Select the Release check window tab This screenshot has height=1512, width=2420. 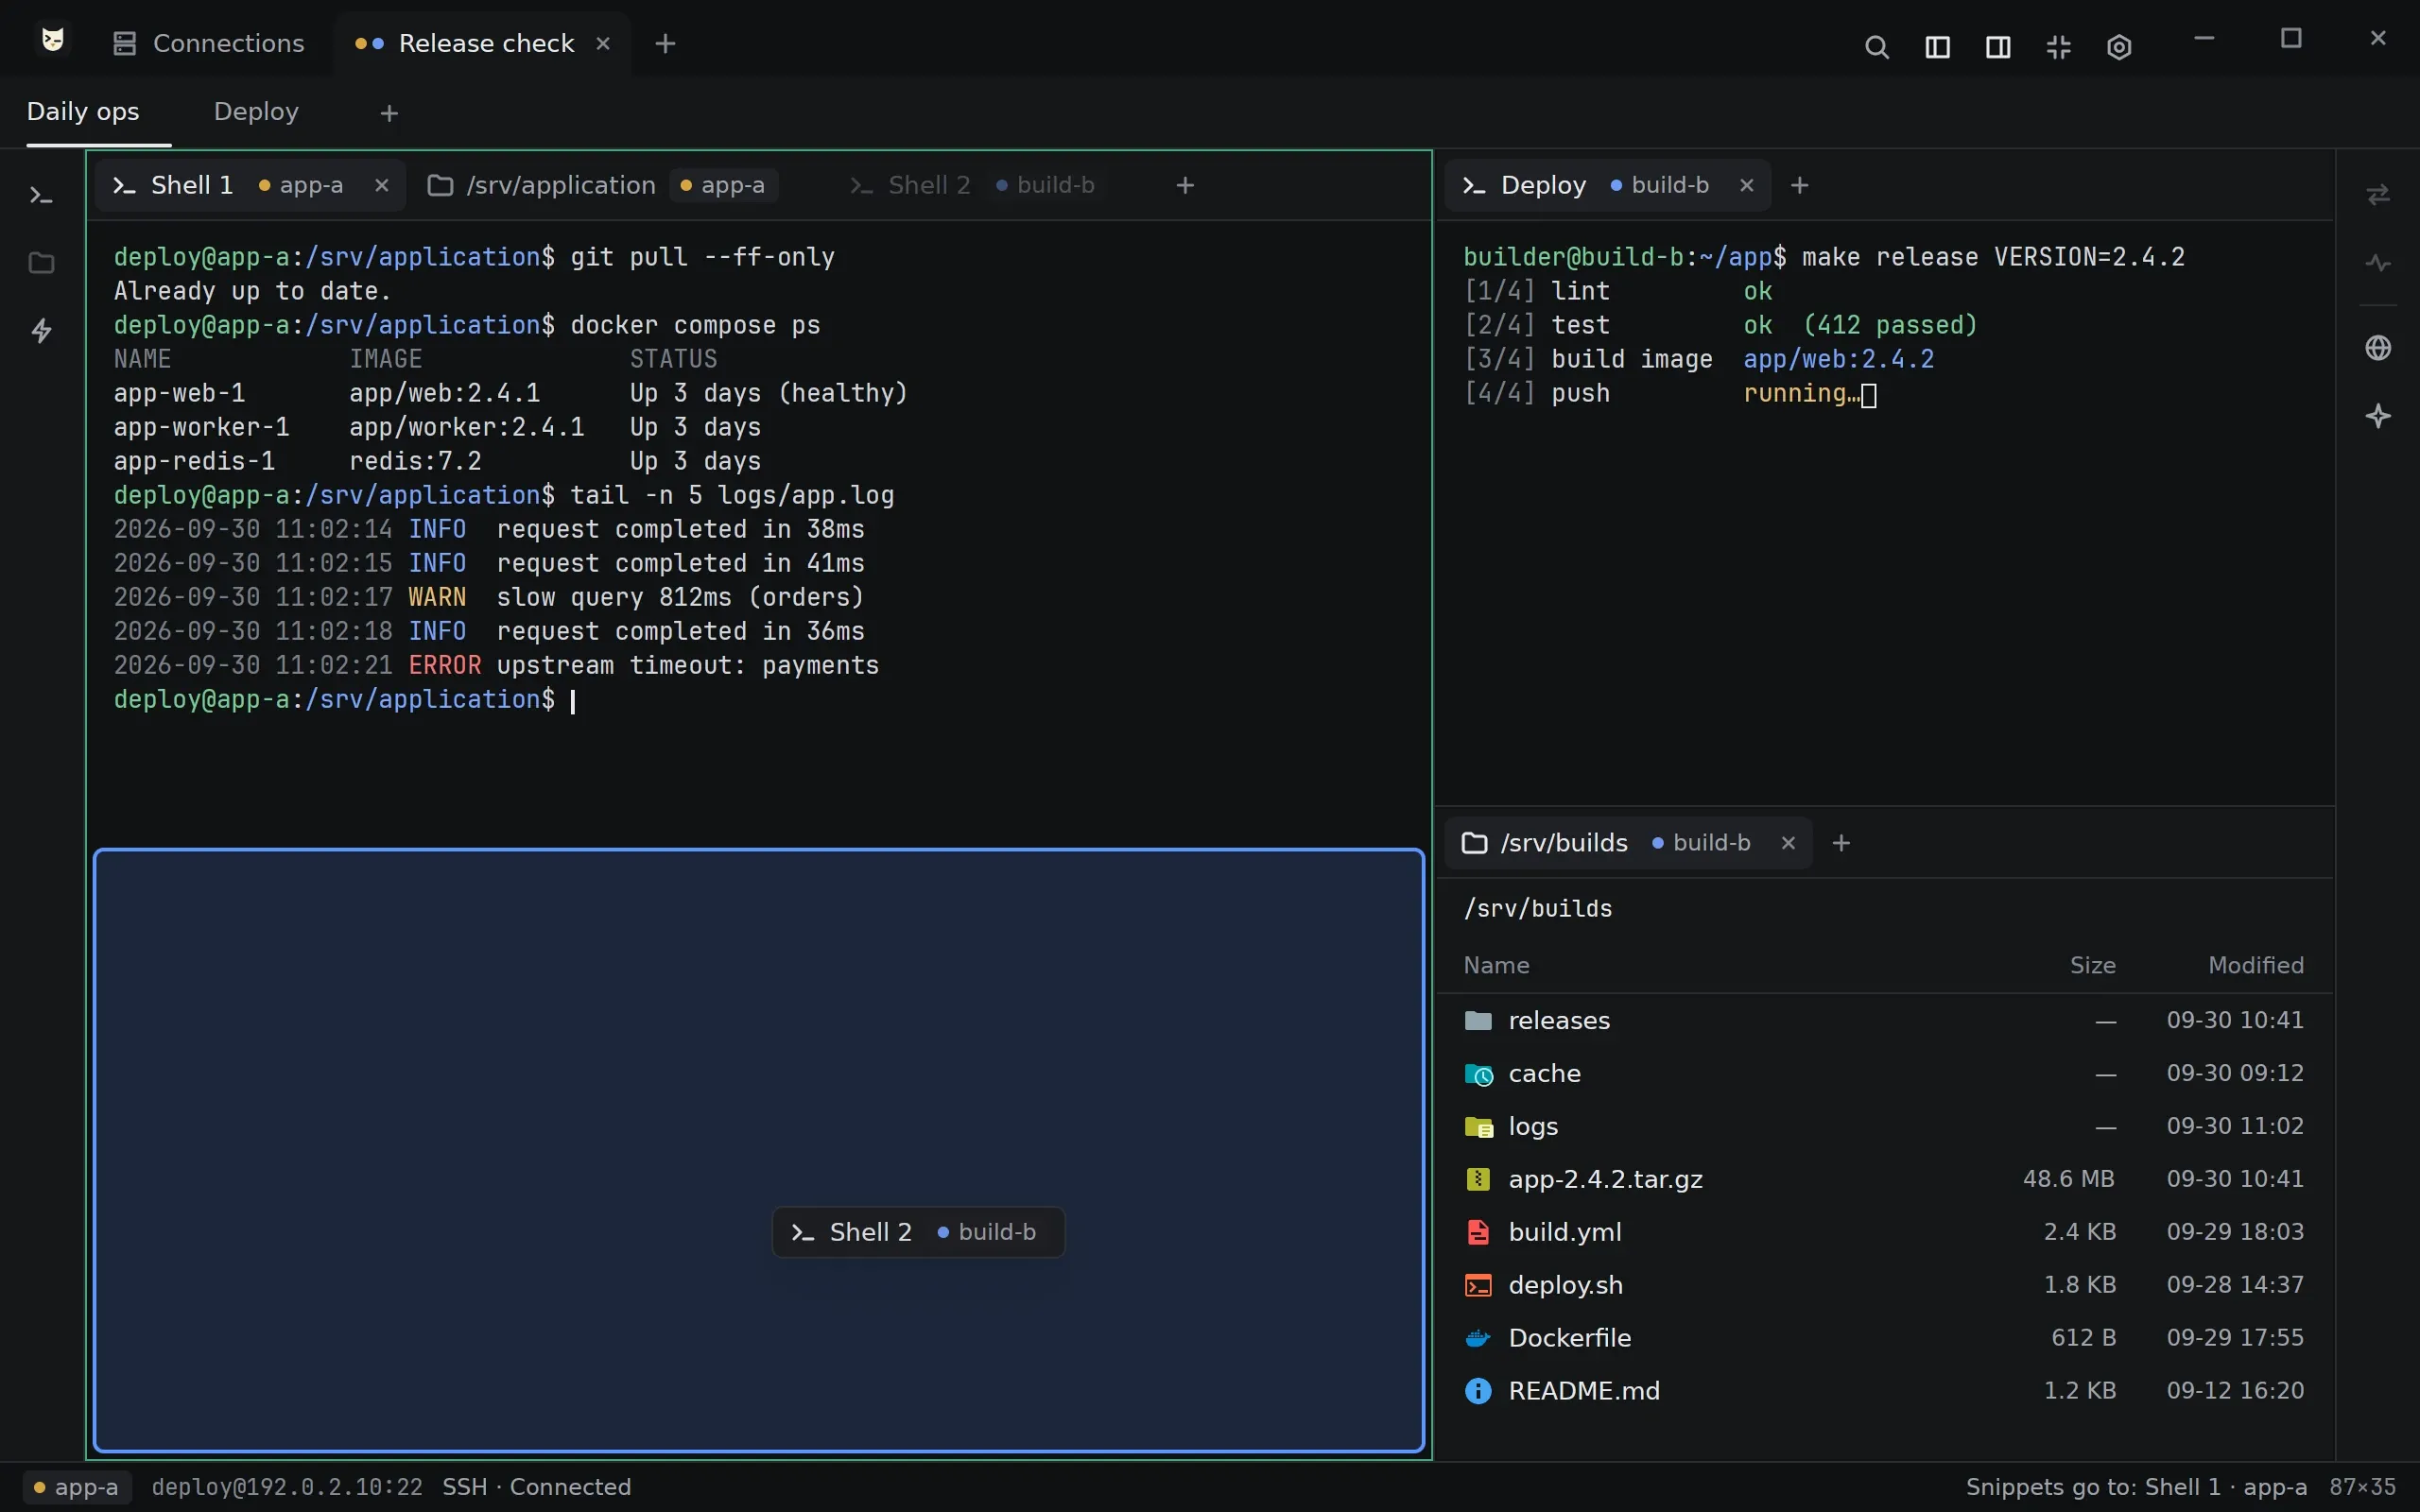482,44
